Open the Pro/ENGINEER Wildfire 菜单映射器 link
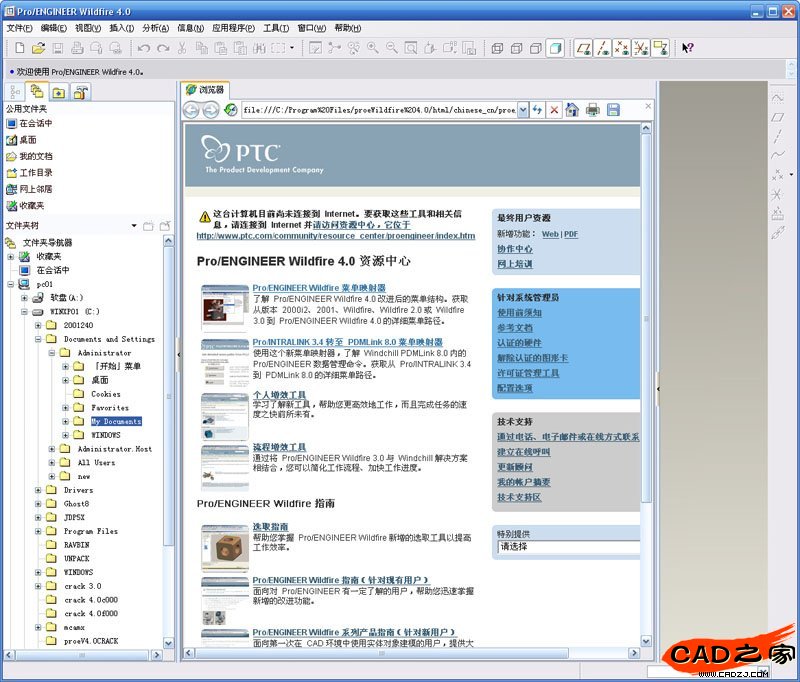800x682 pixels. pos(319,288)
